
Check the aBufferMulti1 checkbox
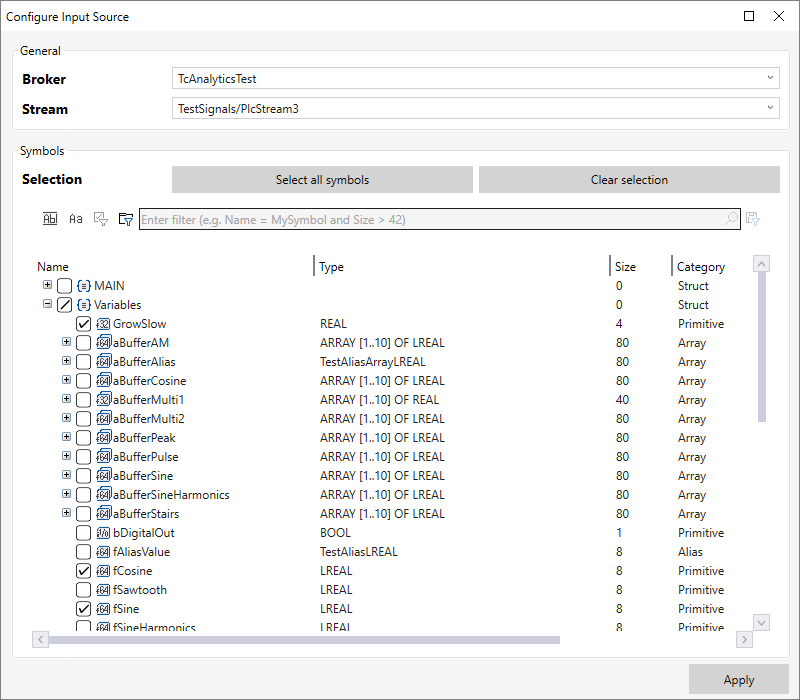tap(83, 400)
